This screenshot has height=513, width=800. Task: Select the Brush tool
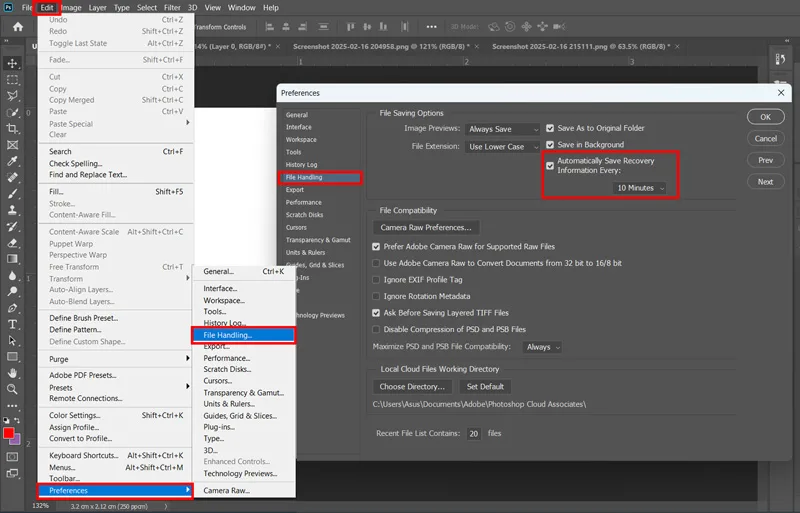[x=12, y=194]
